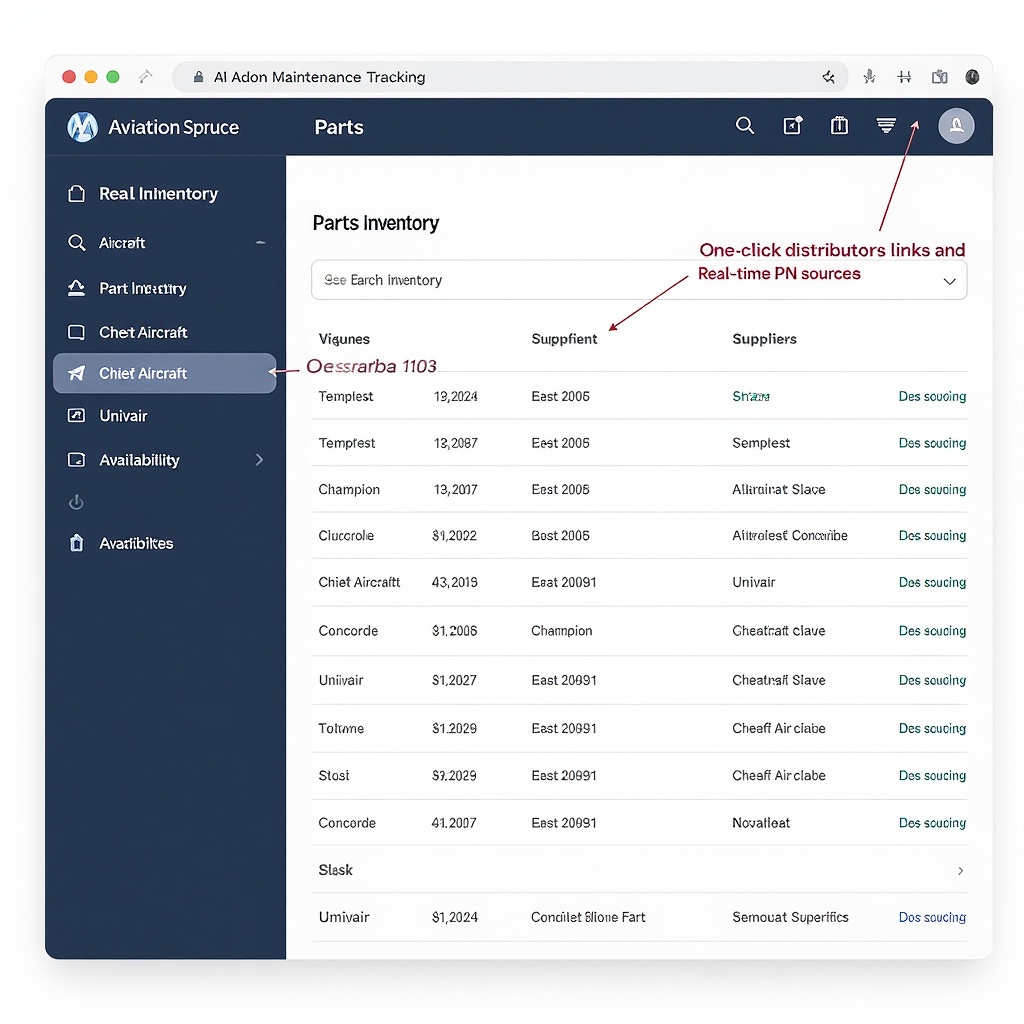Open Univair sidebar item
This screenshot has height=1024, width=1024.
pyautogui.click(x=123, y=416)
